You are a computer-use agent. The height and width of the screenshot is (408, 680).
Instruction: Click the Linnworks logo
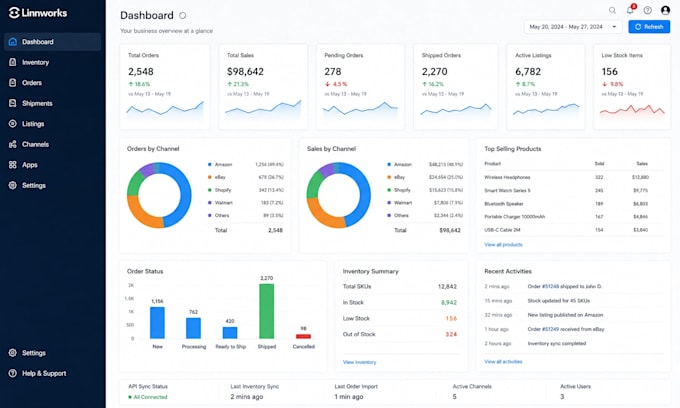[38, 13]
